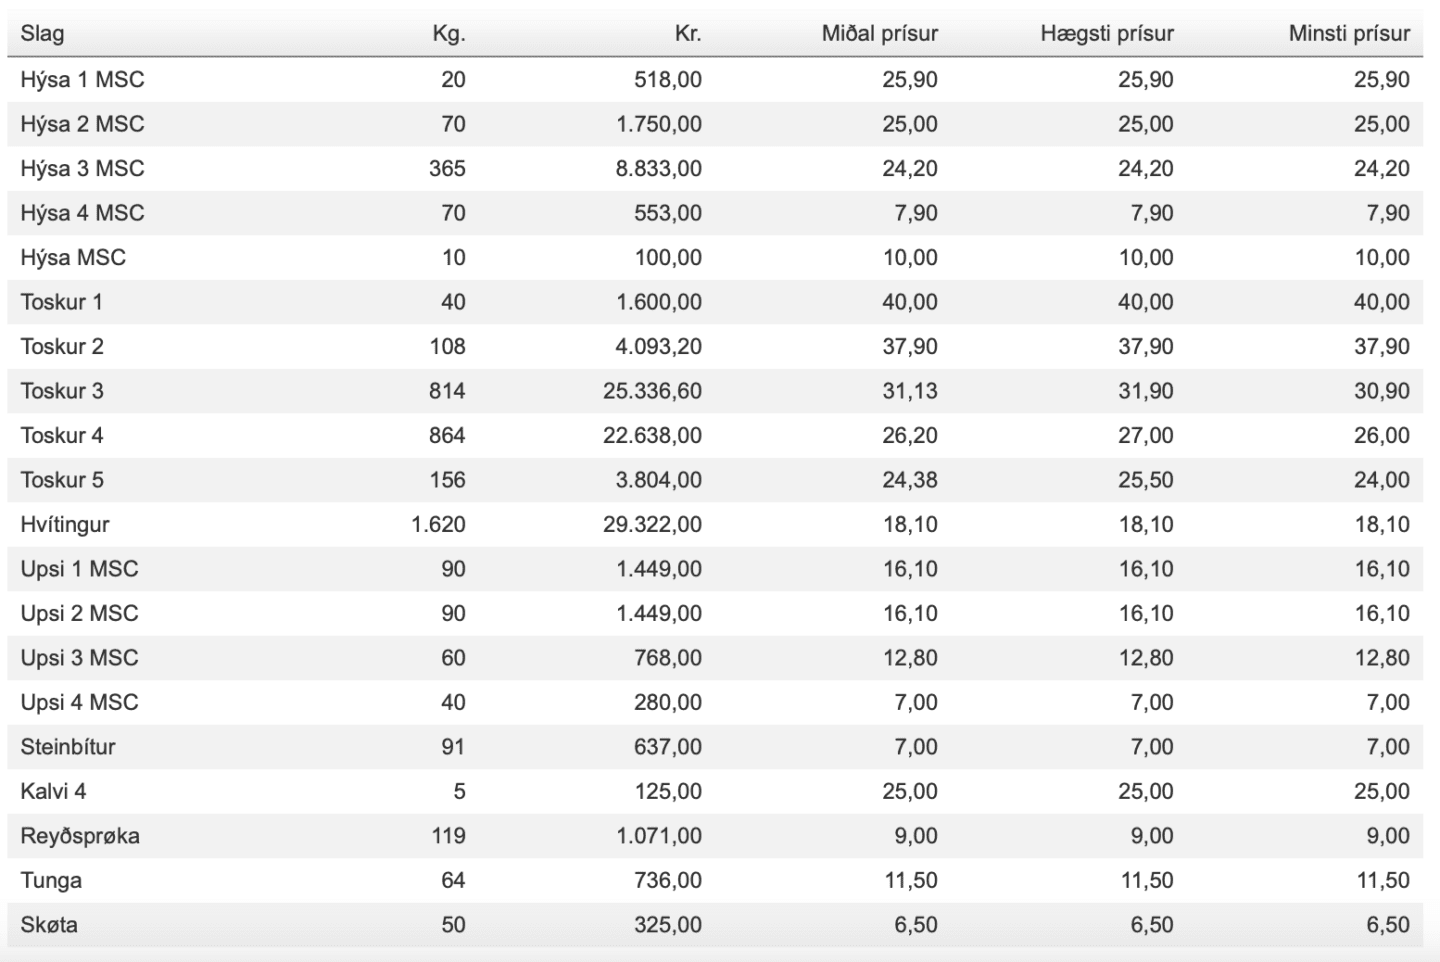Image resolution: width=1440 pixels, height=962 pixels.
Task: Select the Hýsa 3 MSC row label
Action: coord(82,169)
